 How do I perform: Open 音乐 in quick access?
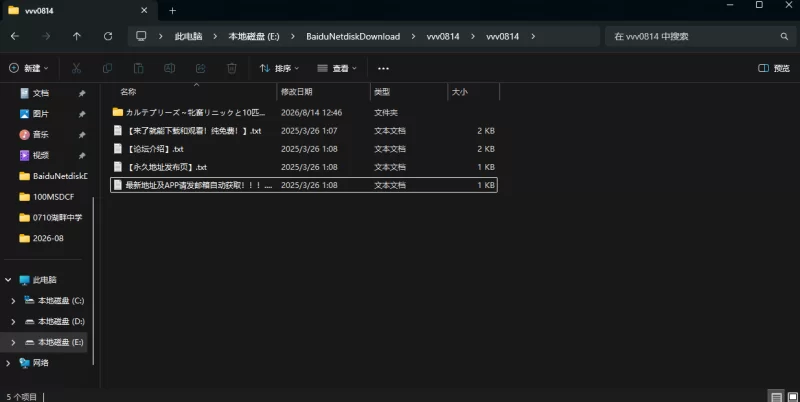(x=41, y=134)
